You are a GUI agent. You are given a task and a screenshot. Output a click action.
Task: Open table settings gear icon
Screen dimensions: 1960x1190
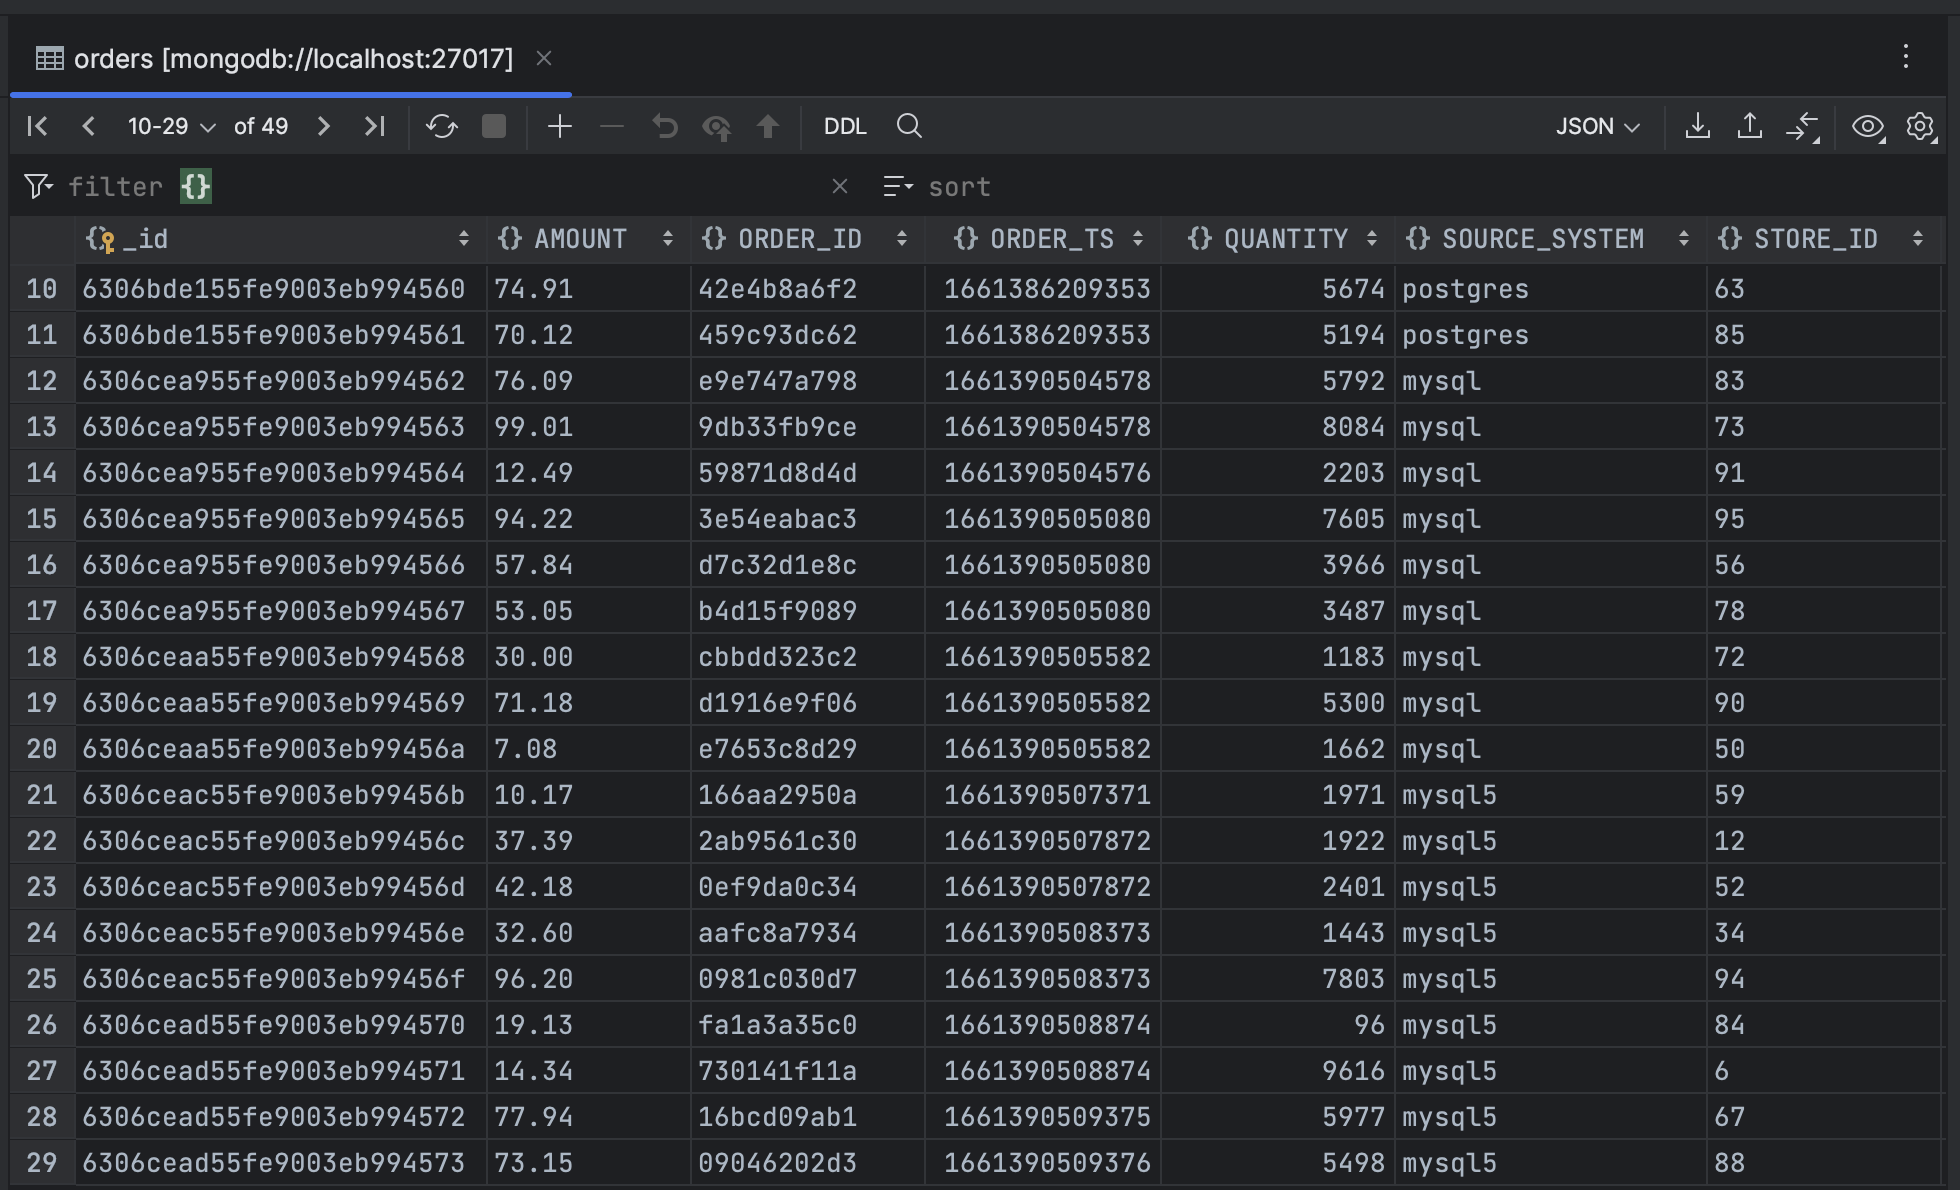coord(1920,126)
